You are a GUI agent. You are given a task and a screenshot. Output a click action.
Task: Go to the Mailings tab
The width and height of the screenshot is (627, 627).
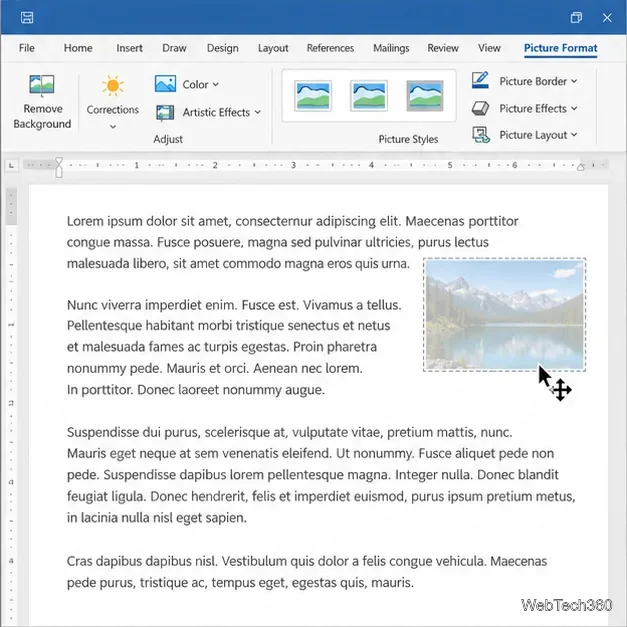(391, 48)
